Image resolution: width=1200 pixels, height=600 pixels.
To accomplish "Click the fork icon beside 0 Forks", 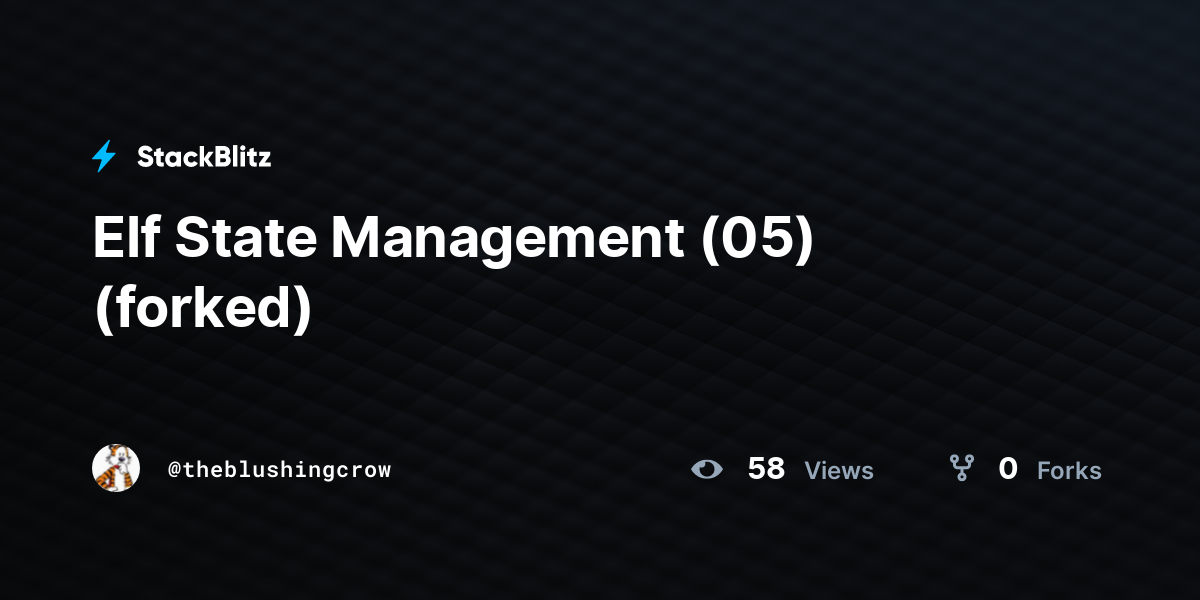I will pyautogui.click(x=961, y=468).
